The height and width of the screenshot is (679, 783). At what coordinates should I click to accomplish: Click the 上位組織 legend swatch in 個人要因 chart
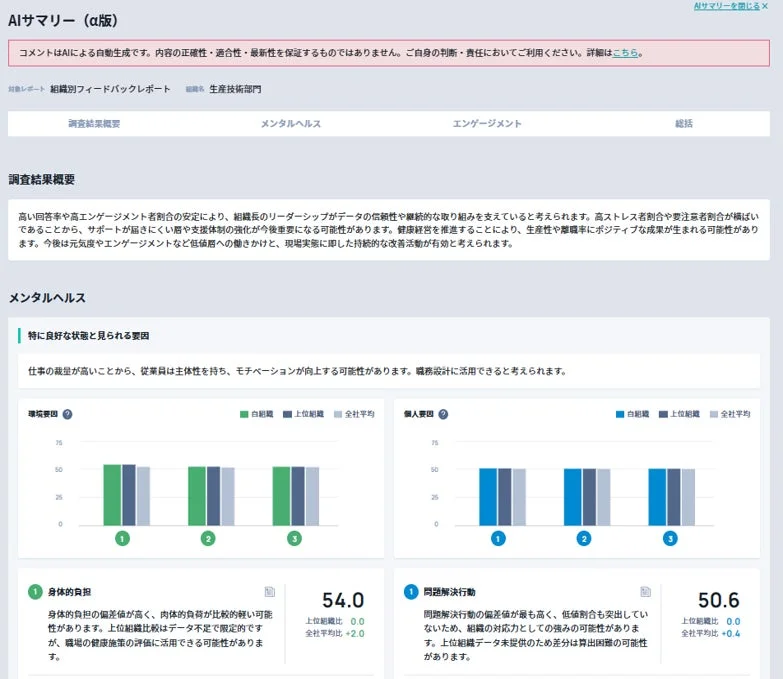[663, 414]
